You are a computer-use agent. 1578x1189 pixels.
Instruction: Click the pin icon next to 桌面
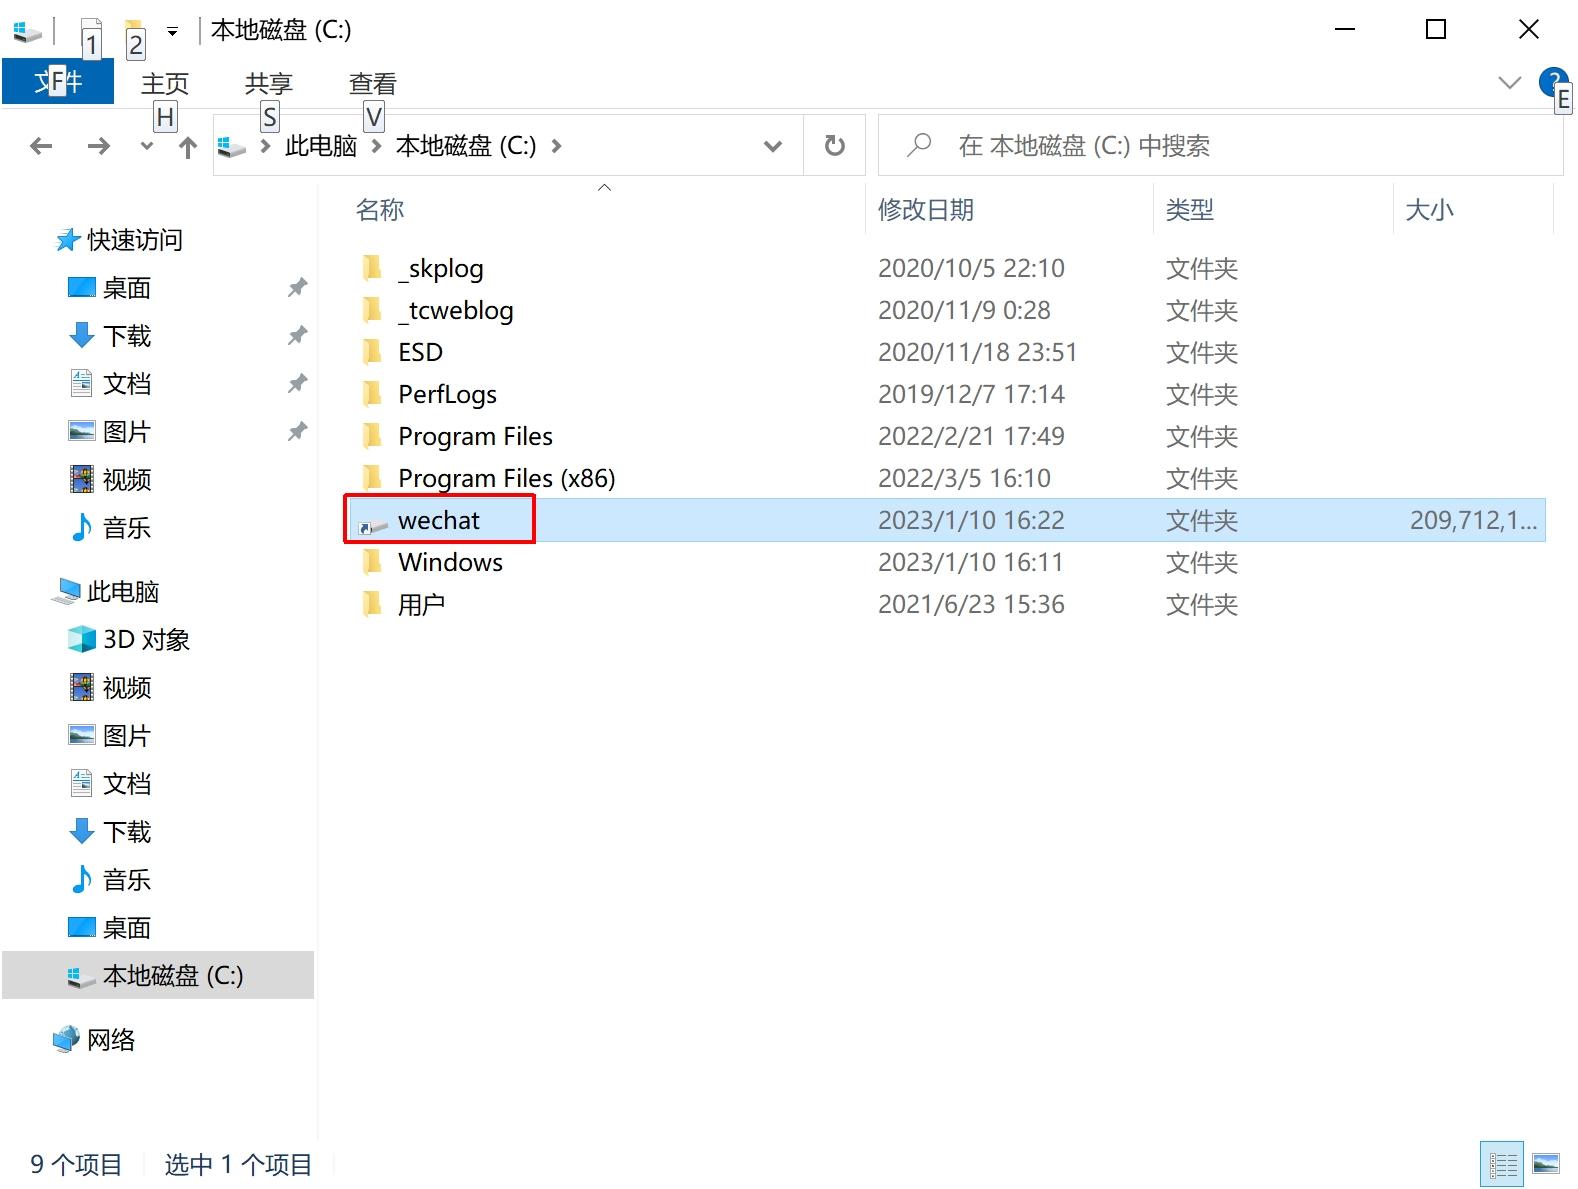297,288
